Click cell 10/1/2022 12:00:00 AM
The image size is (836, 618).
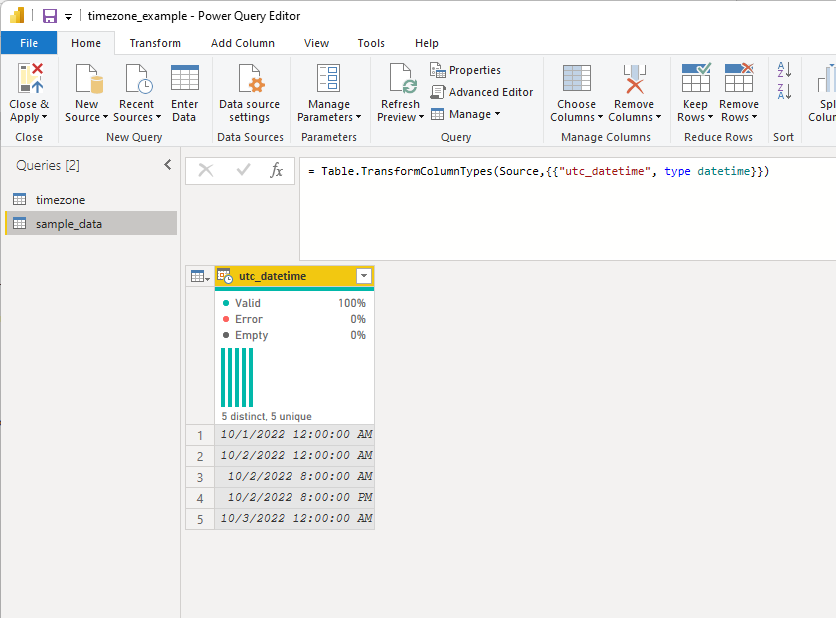[x=294, y=435]
